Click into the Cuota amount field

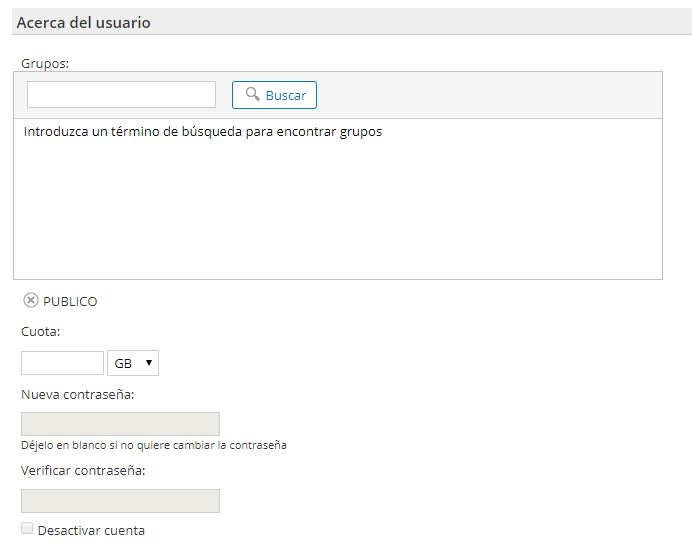click(62, 363)
